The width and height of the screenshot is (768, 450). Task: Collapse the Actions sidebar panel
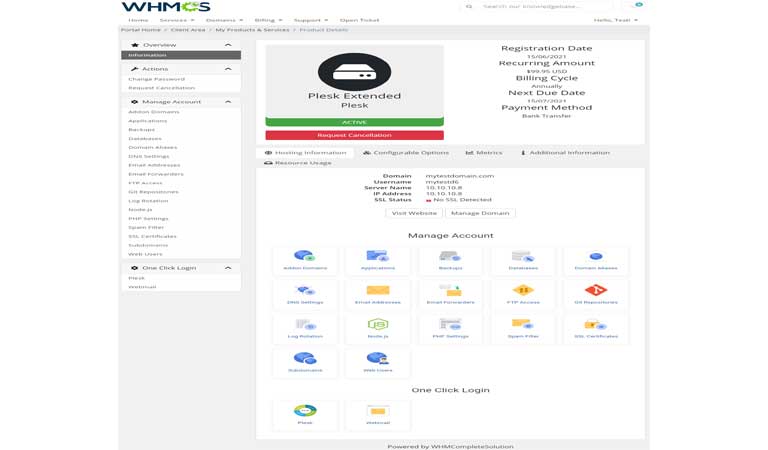pos(228,69)
